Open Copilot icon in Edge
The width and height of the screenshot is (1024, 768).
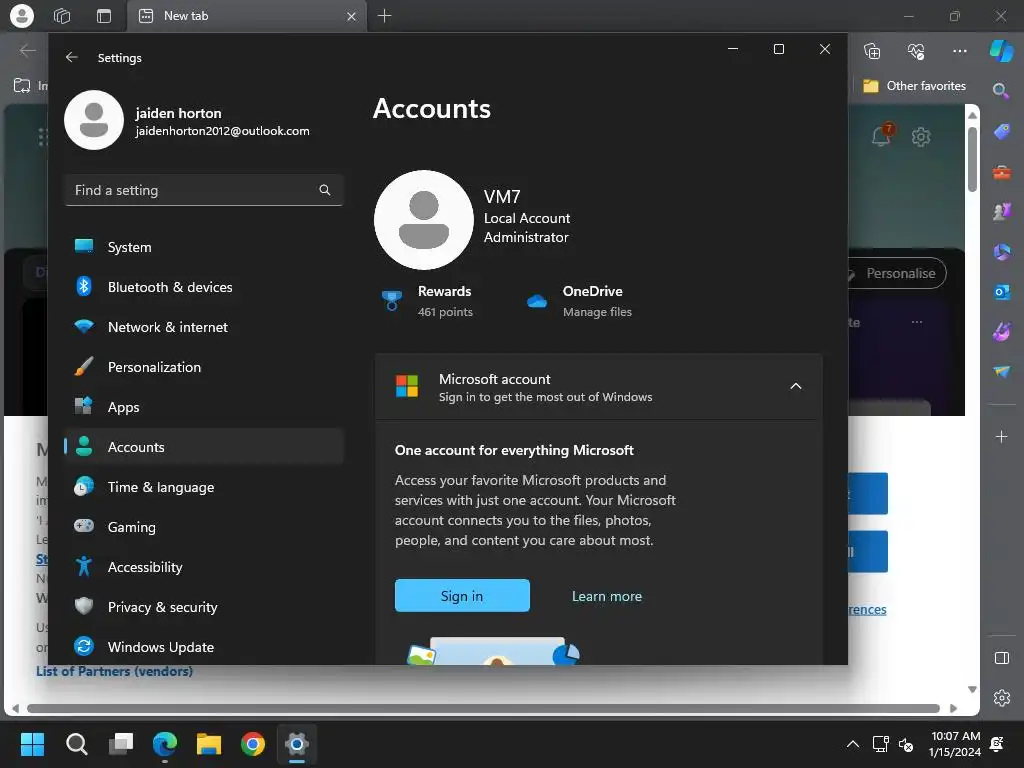[x=1001, y=50]
